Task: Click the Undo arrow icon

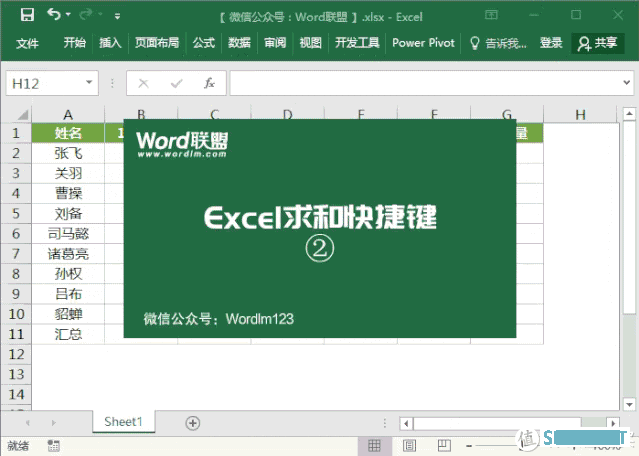Action: (x=54, y=15)
